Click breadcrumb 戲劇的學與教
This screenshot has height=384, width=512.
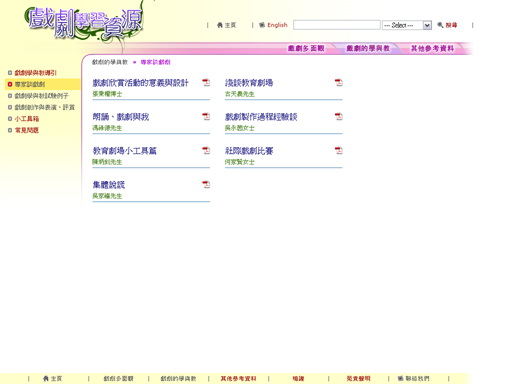110,62
